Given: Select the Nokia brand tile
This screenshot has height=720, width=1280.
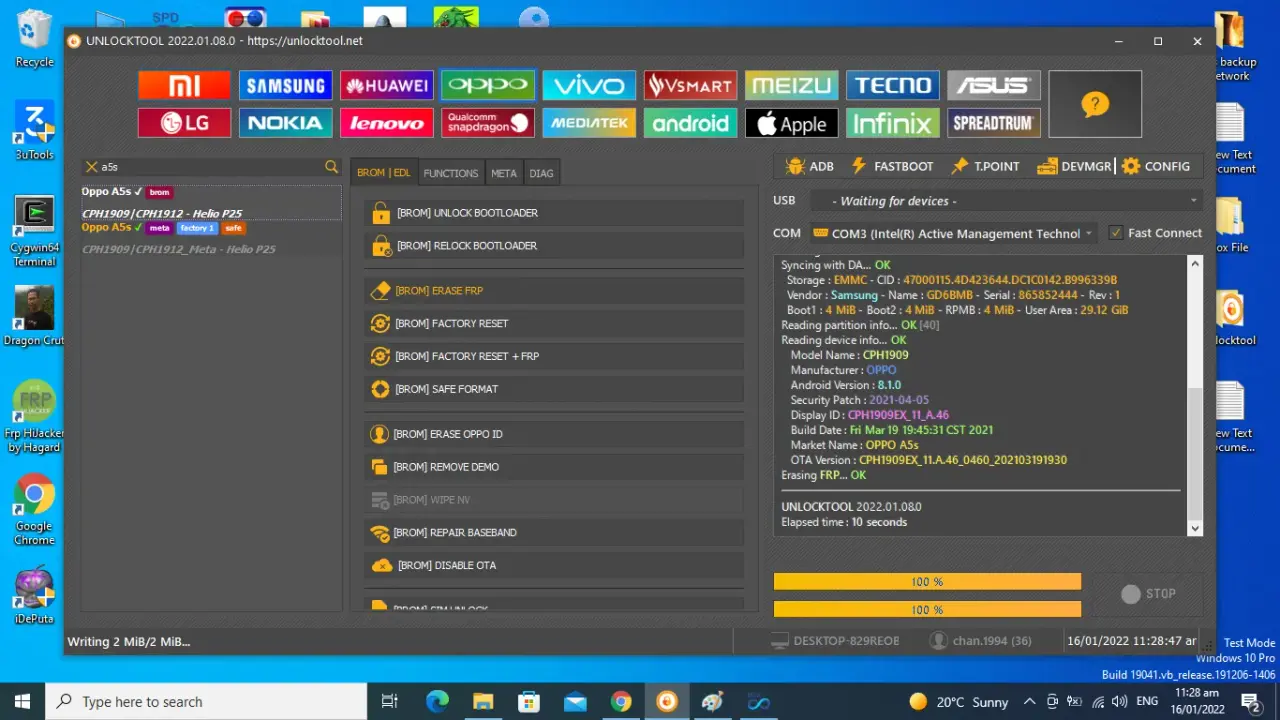Looking at the screenshot, I should pyautogui.click(x=285, y=123).
